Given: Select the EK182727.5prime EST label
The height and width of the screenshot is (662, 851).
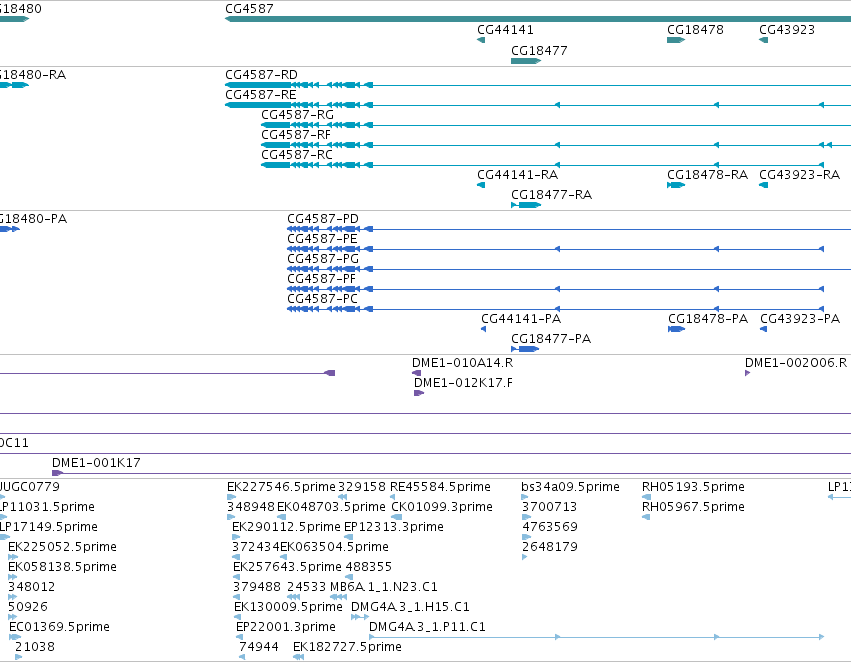Looking at the screenshot, I should [347, 647].
